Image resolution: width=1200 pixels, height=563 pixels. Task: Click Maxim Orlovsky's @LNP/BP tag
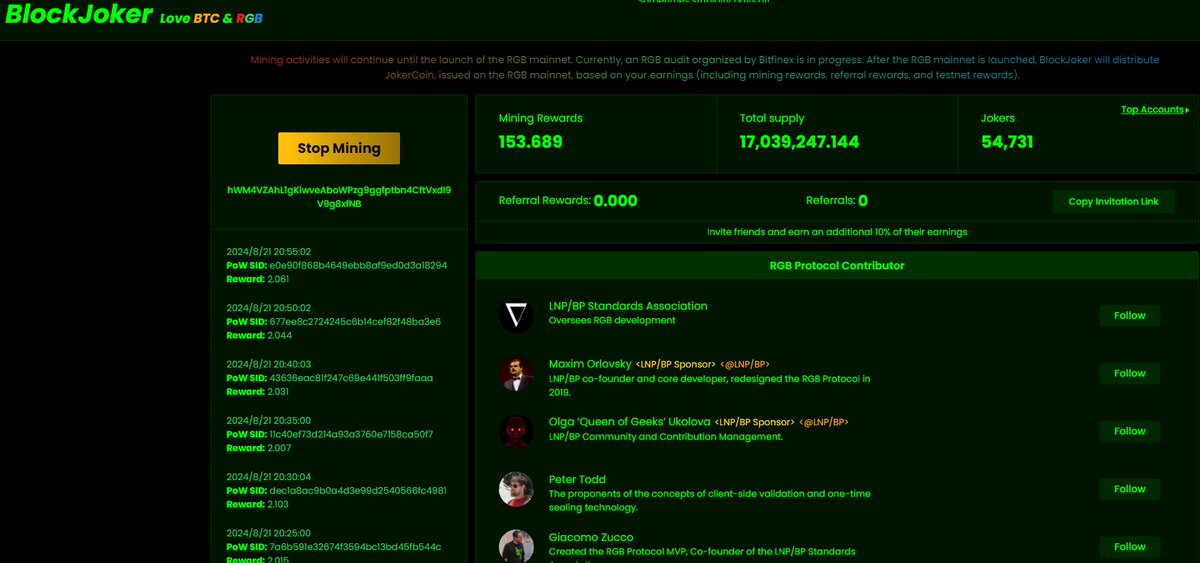[x=744, y=365]
